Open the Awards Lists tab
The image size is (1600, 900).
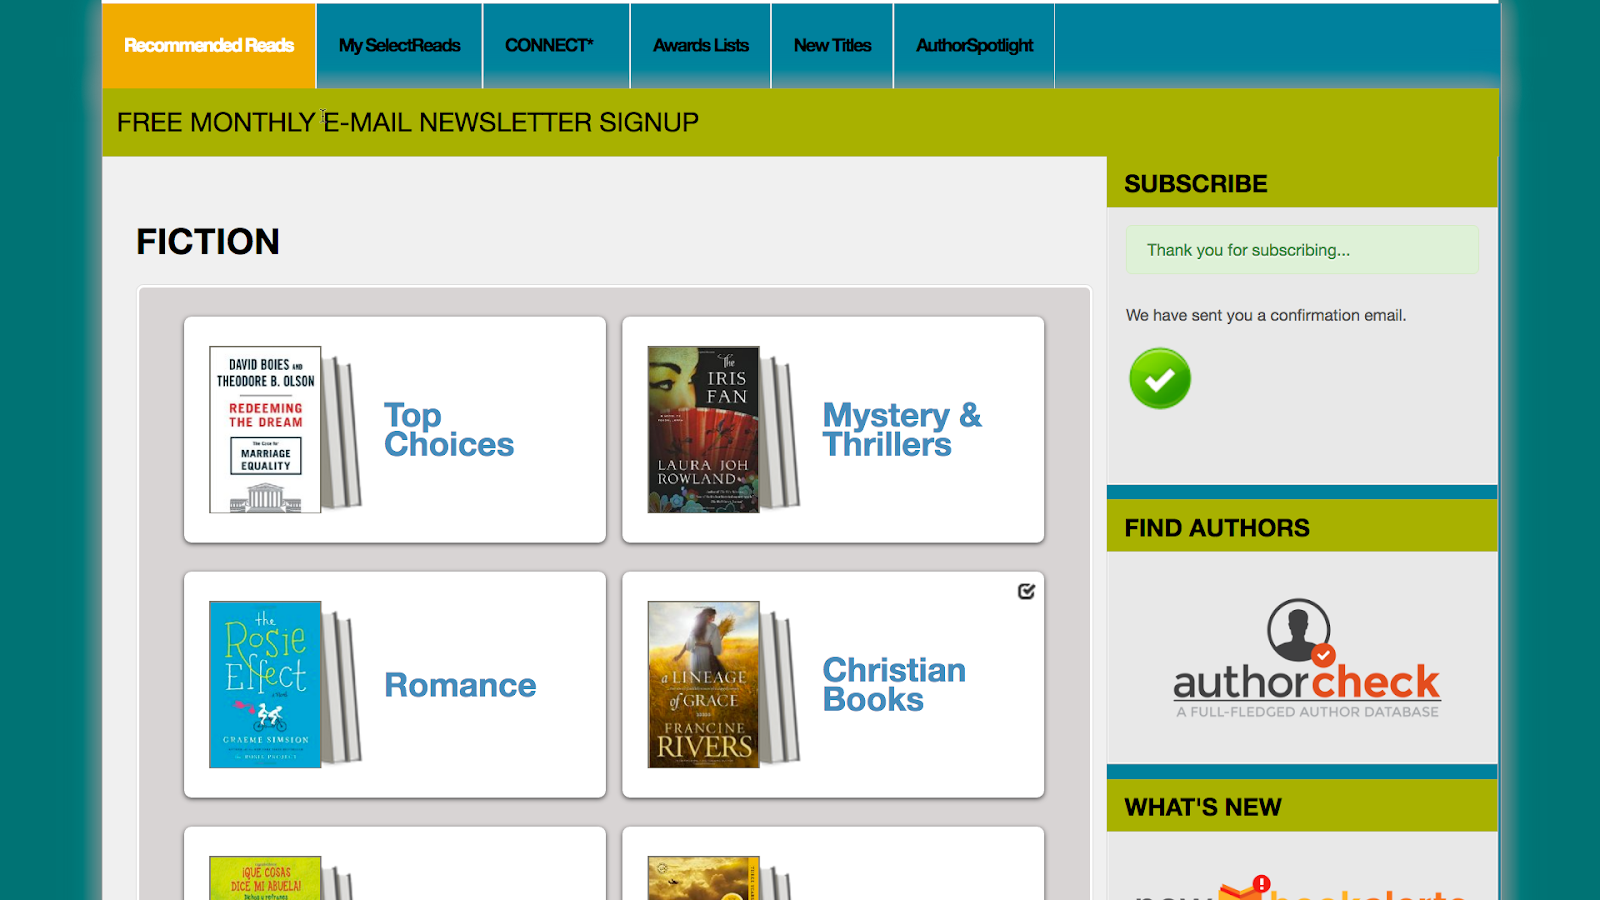point(701,45)
